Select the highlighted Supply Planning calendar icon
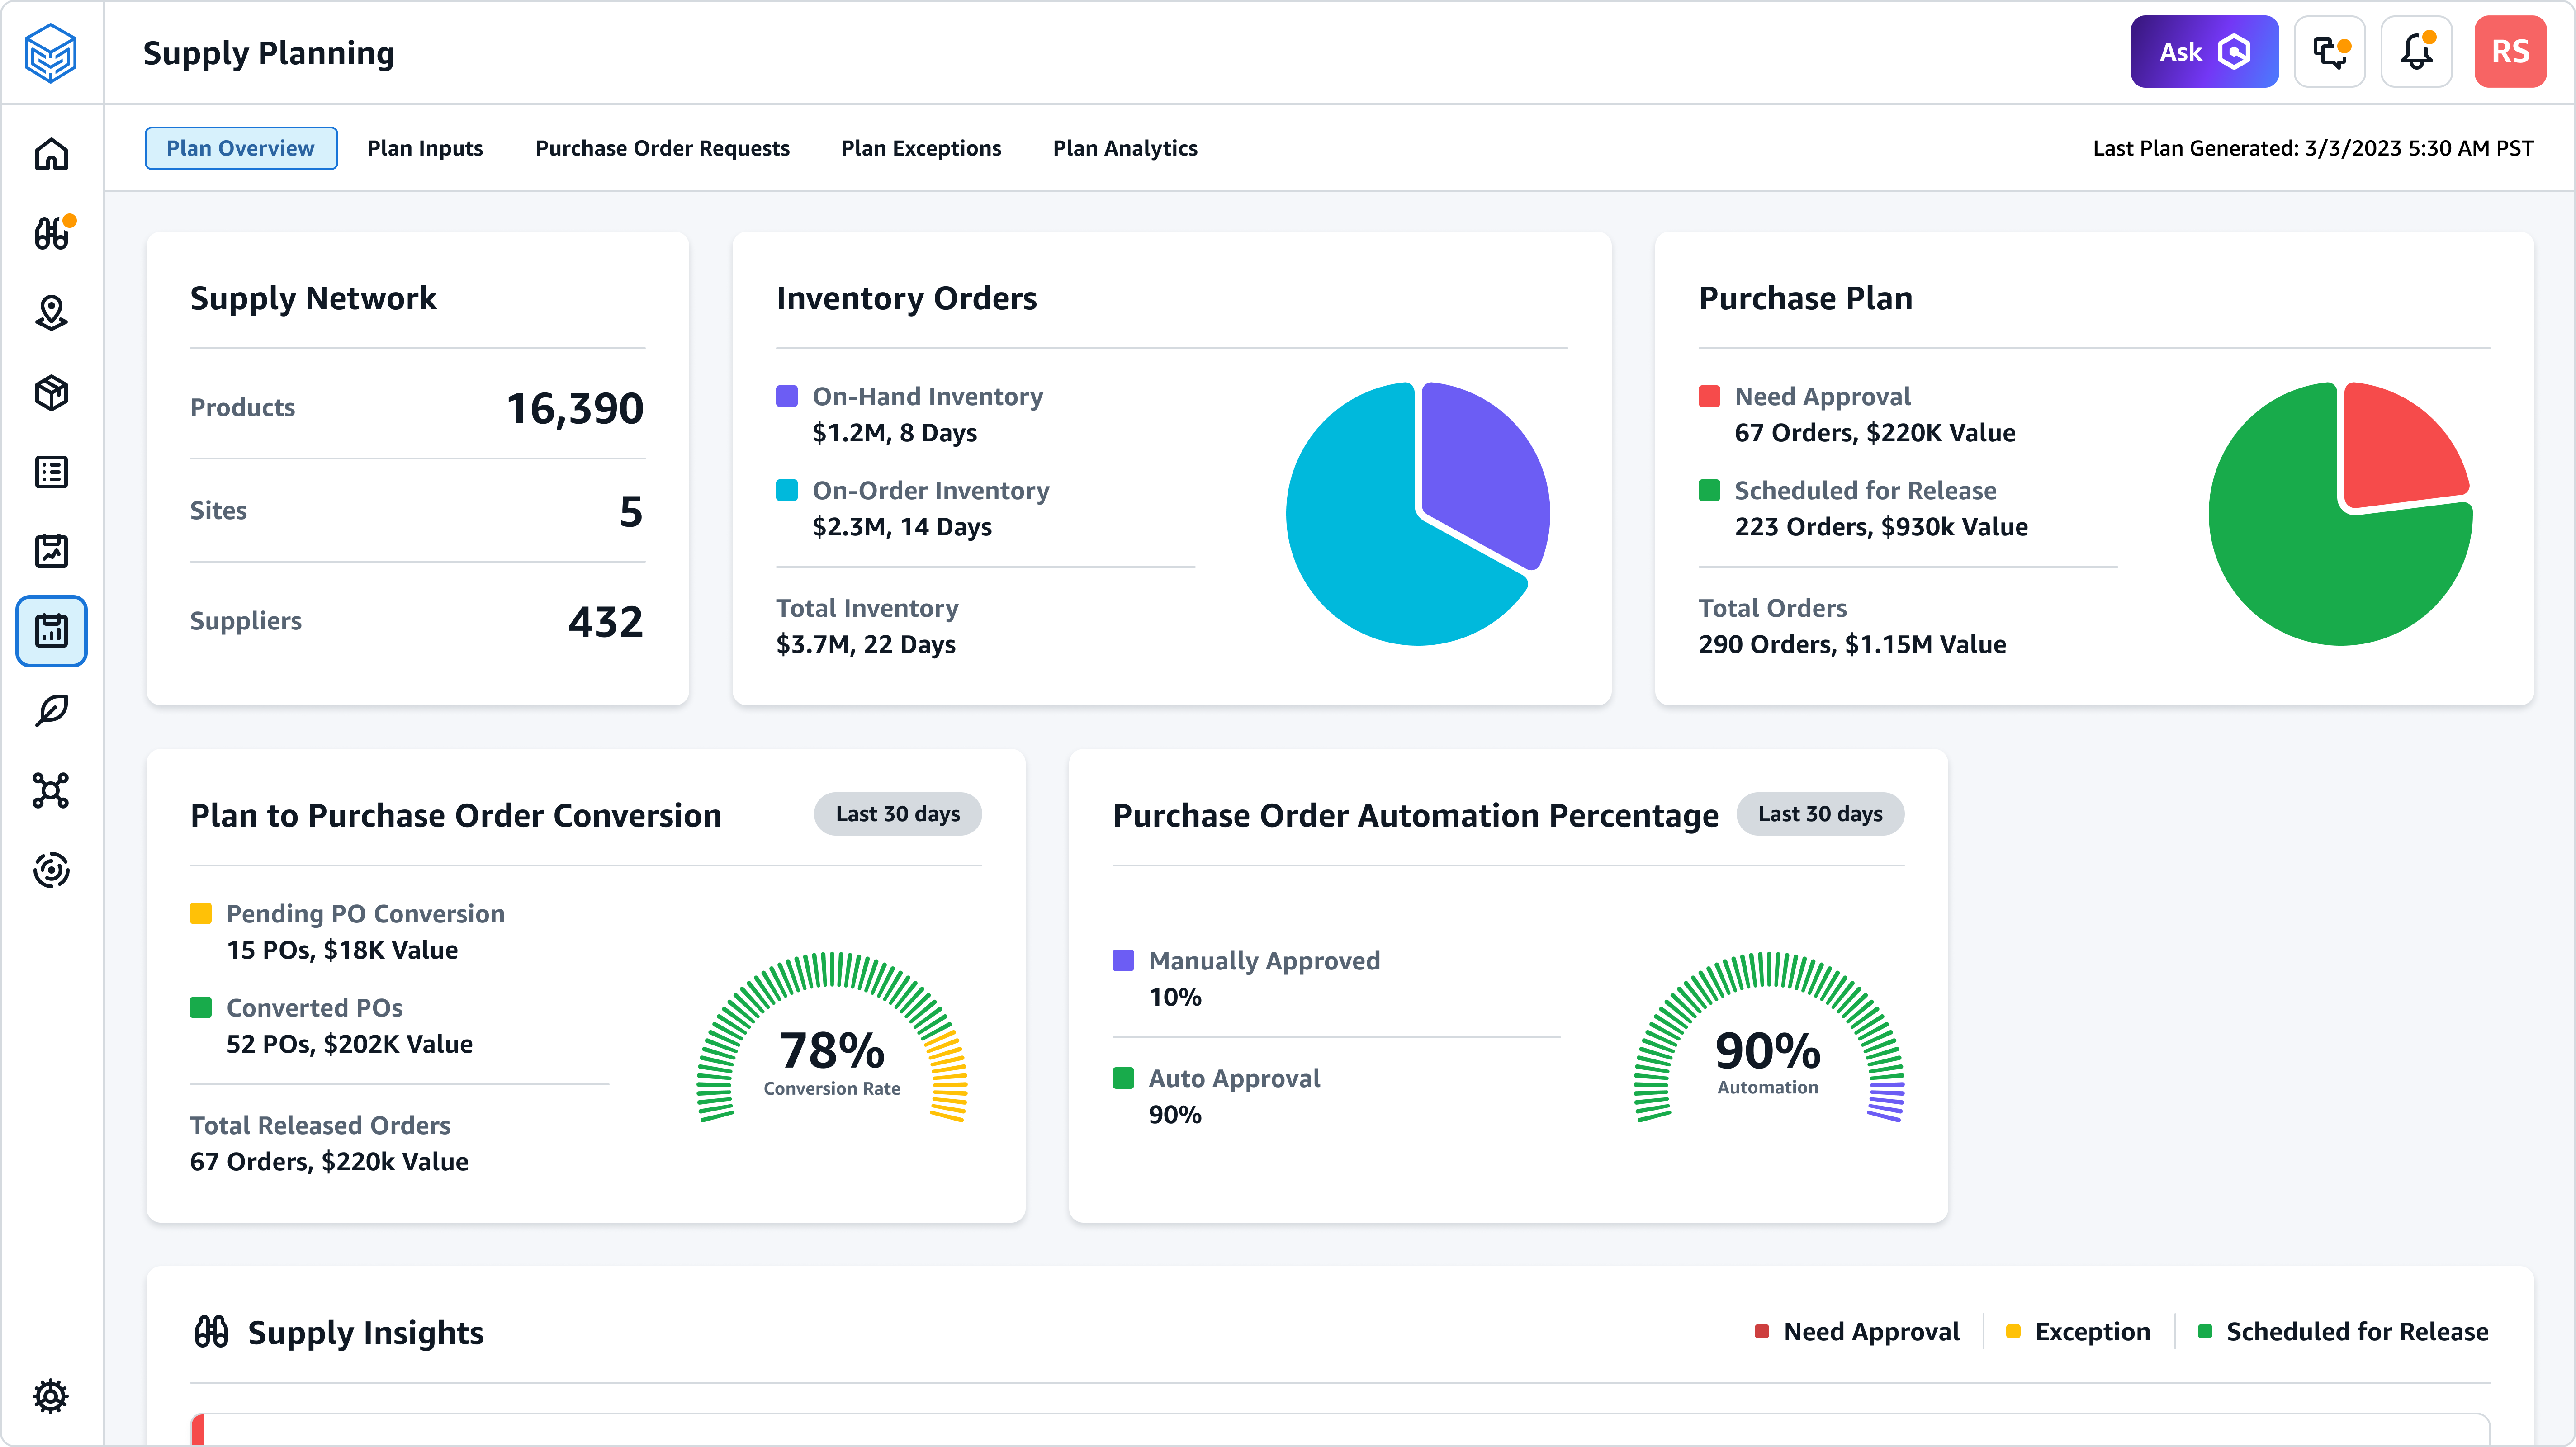 tap(51, 631)
